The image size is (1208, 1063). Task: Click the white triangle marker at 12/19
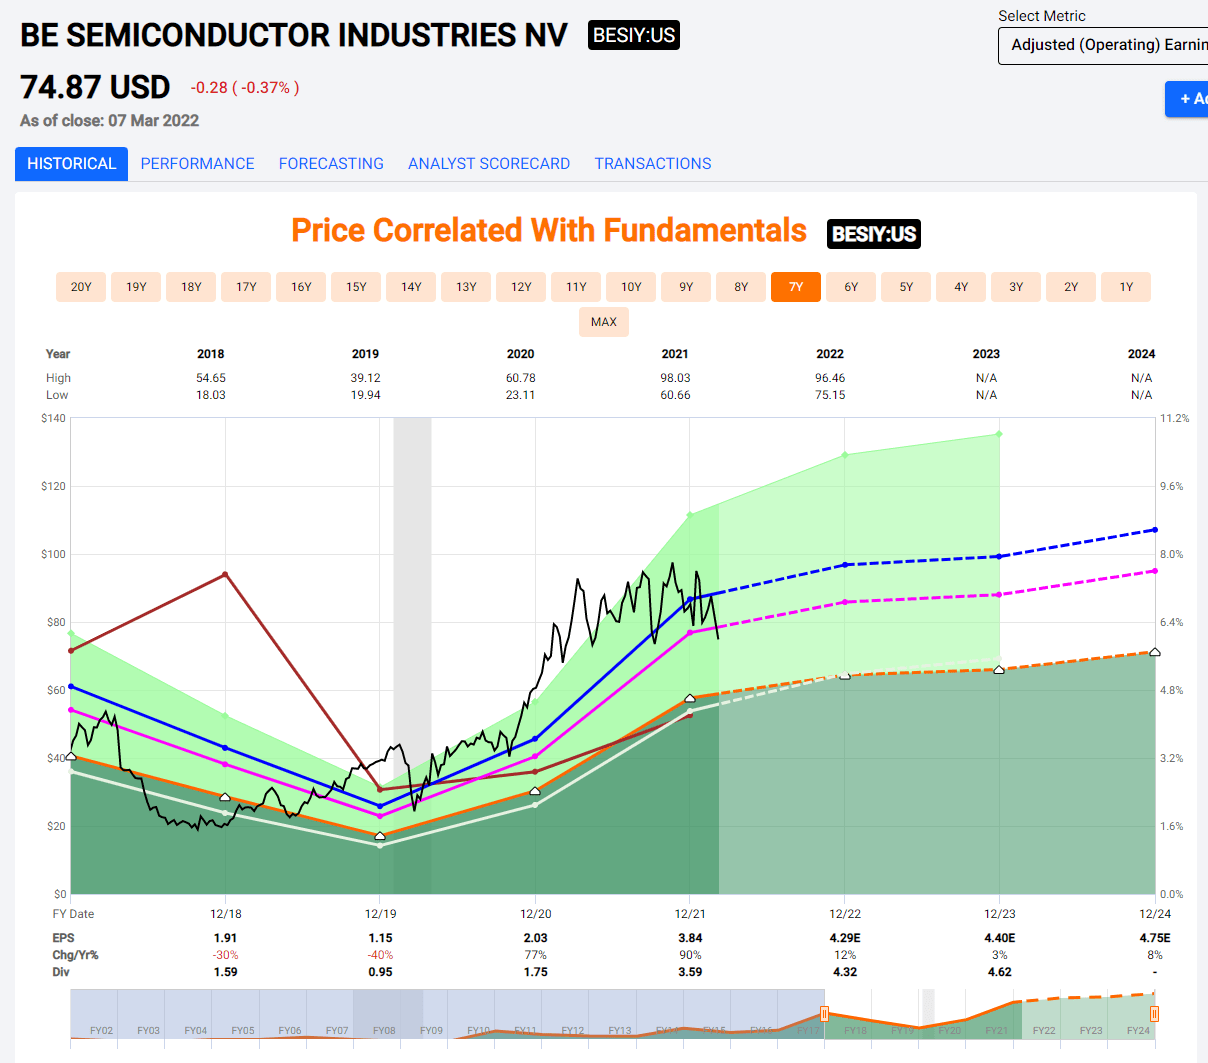tap(380, 835)
